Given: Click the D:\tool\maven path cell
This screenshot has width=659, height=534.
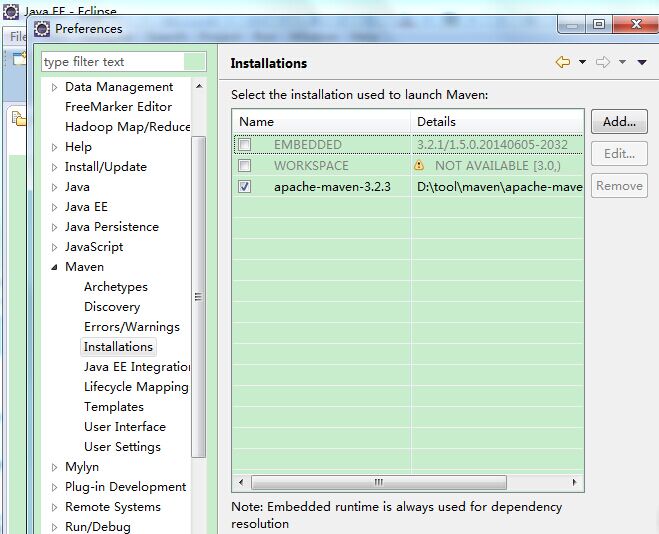Looking at the screenshot, I should click(499, 187).
